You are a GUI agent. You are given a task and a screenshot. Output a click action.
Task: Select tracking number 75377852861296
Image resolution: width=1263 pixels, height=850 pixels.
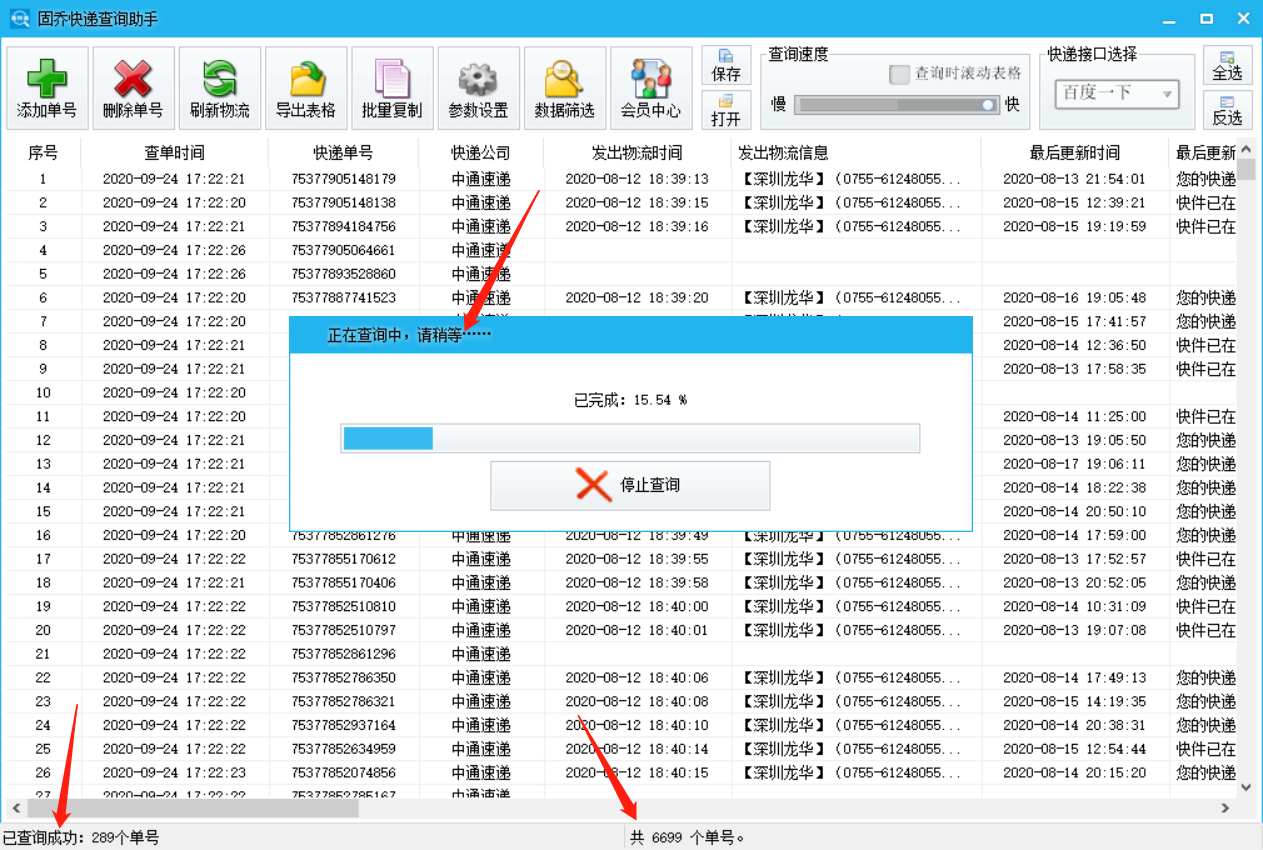343,654
